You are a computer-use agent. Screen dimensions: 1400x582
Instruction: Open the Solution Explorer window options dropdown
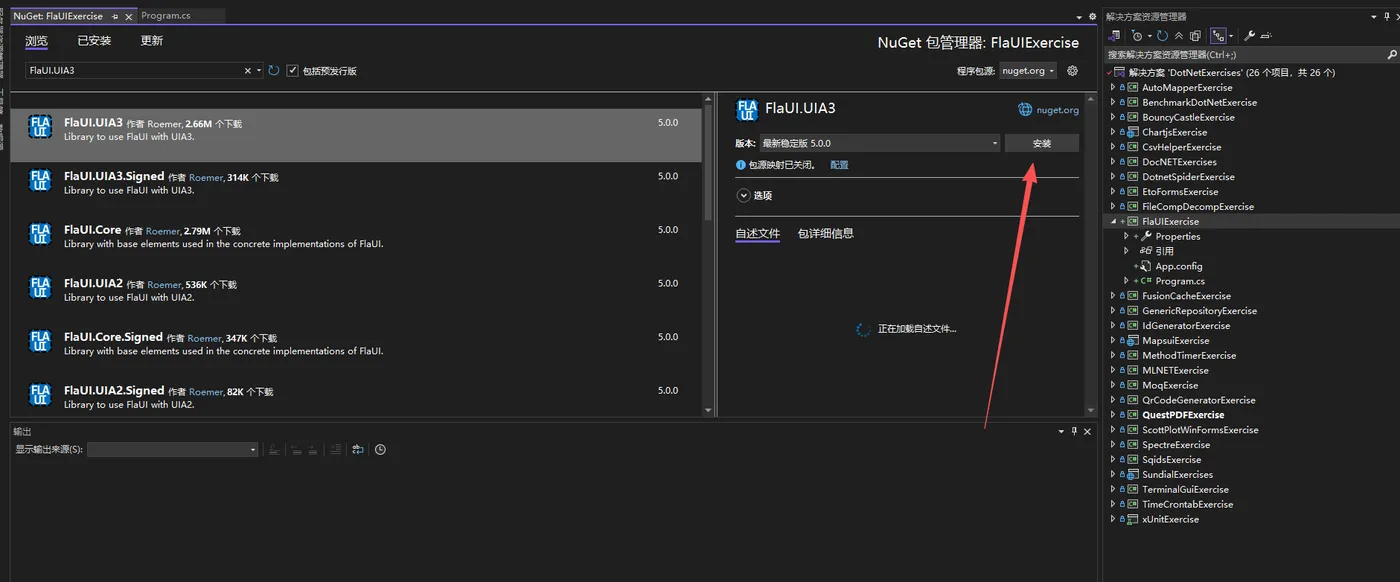click(1372, 17)
